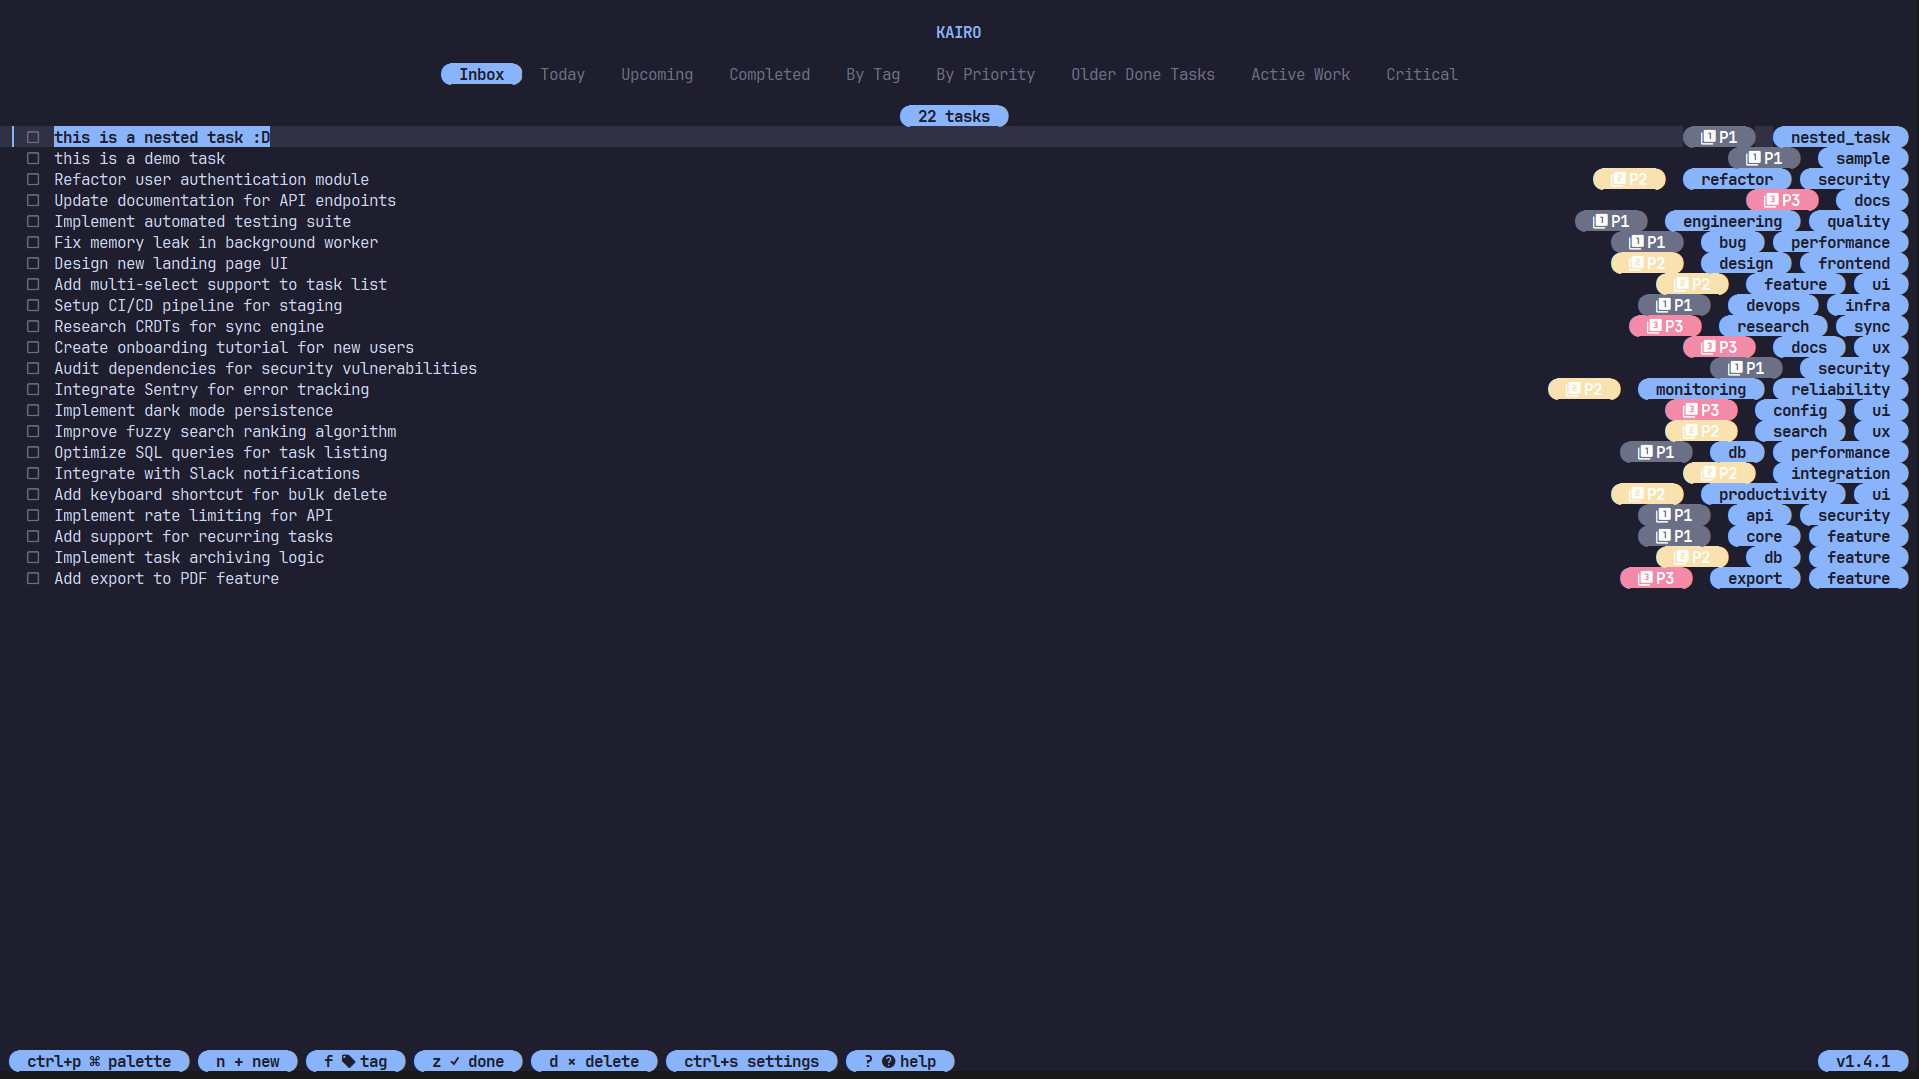The width and height of the screenshot is (1919, 1079).
Task: Click P2 badge on Refactor user authentication row
Action: click(1629, 179)
